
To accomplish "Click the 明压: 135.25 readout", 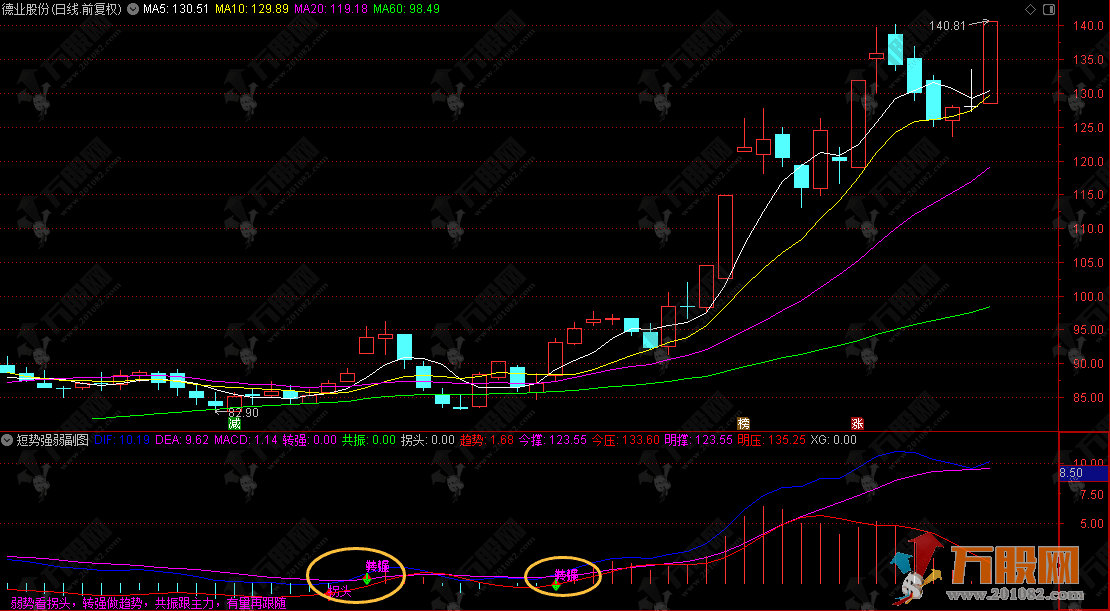I will click(x=772, y=440).
